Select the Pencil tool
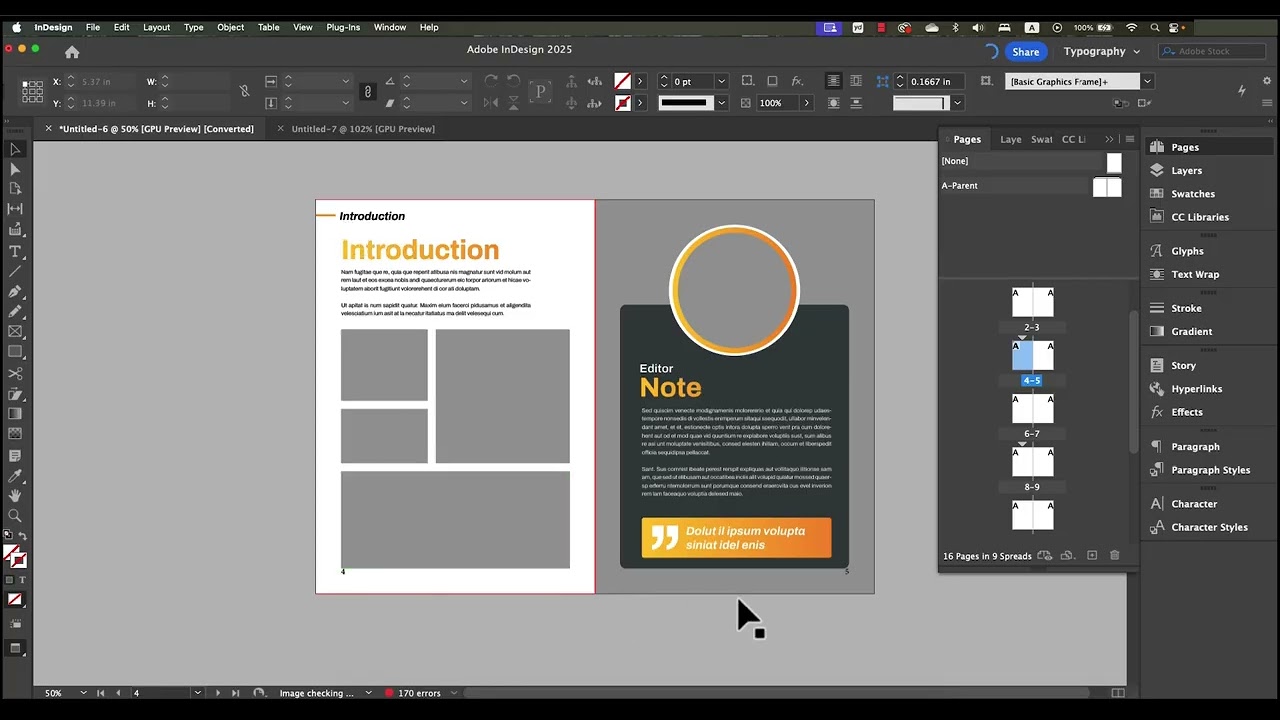 click(15, 311)
